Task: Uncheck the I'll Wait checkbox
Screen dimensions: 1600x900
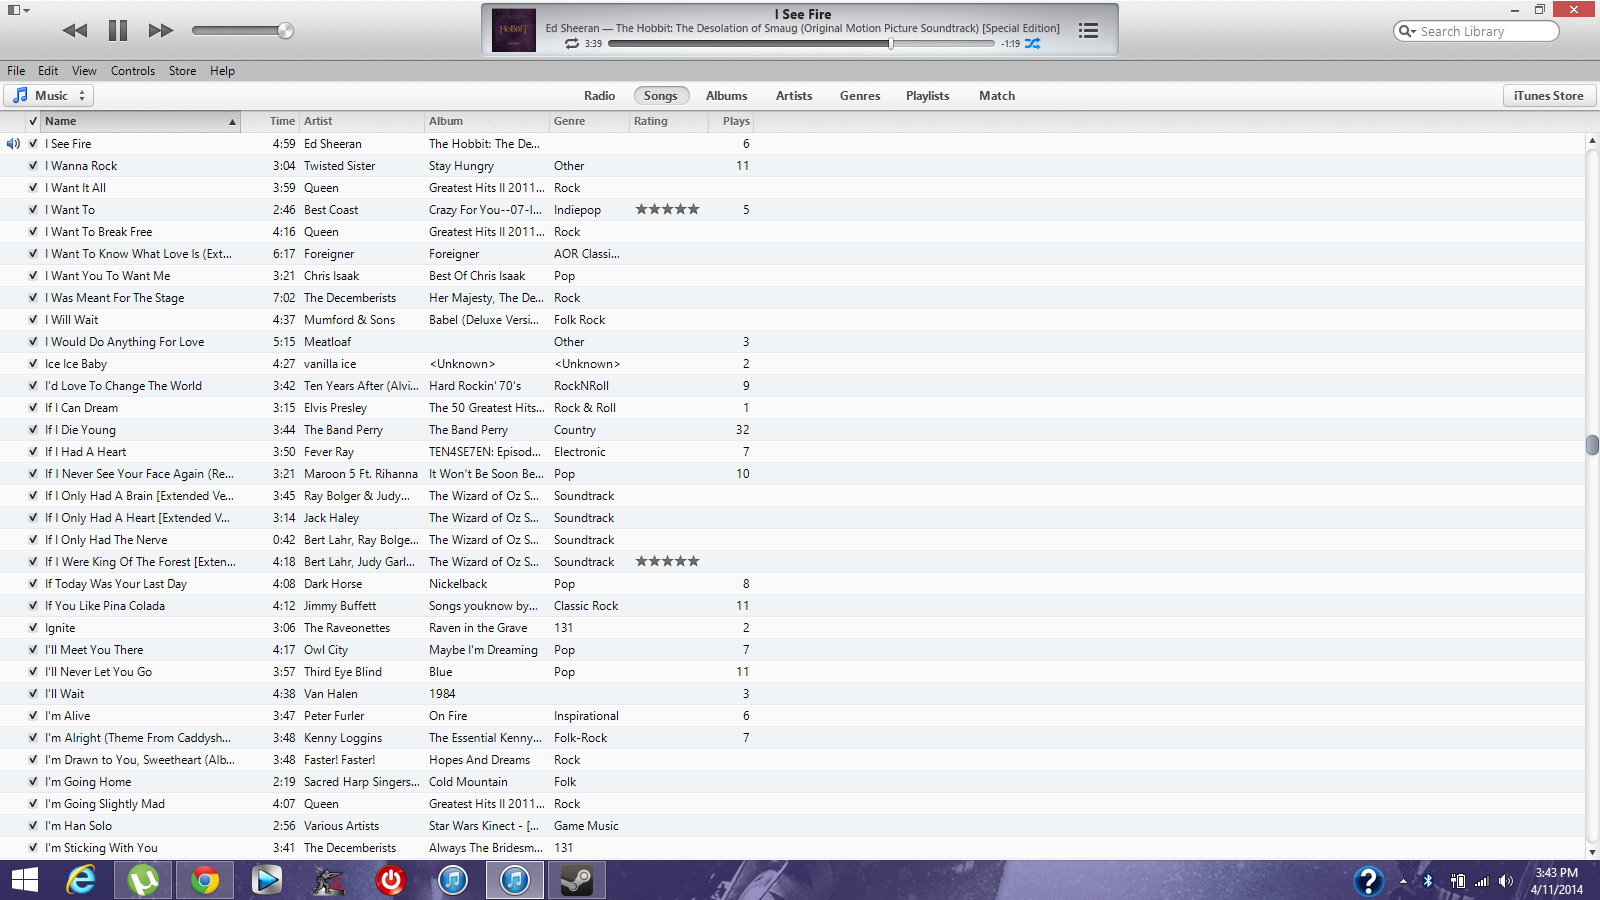Action: click(33, 694)
